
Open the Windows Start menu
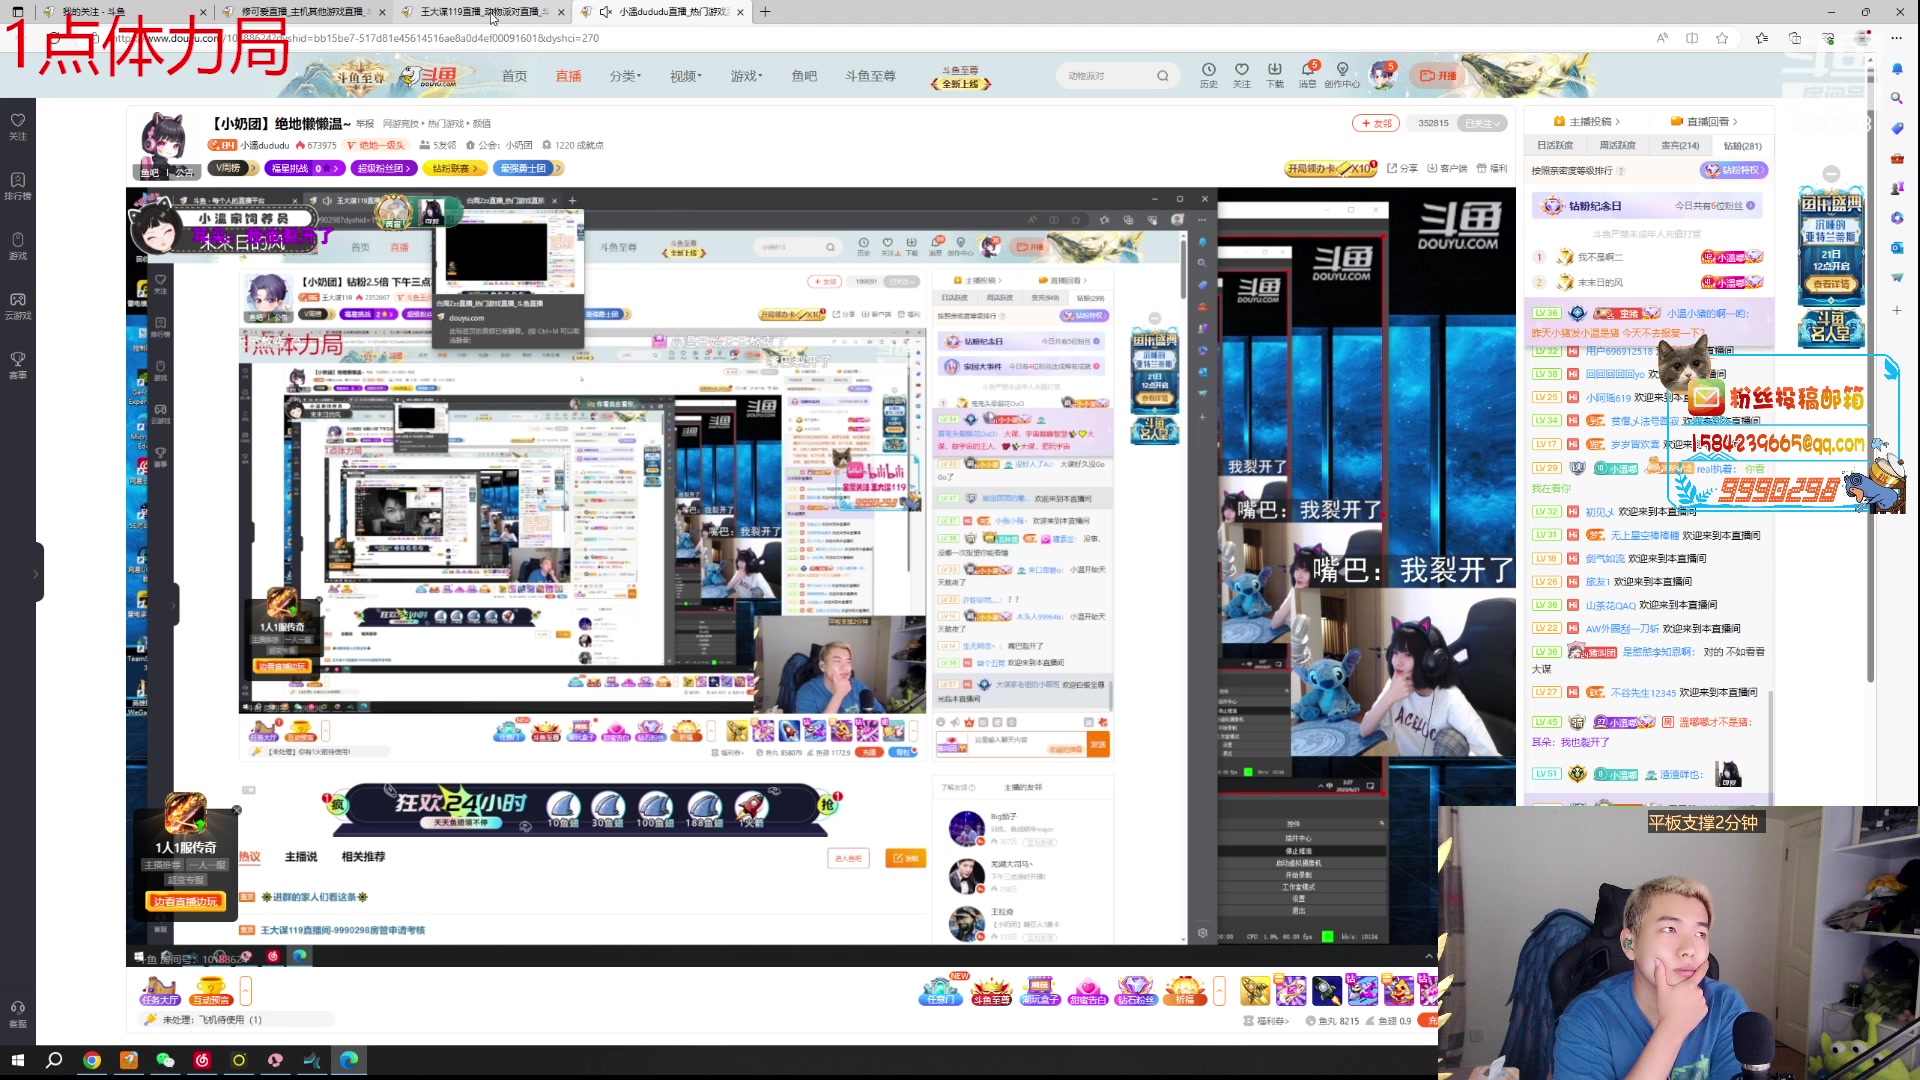point(17,1060)
